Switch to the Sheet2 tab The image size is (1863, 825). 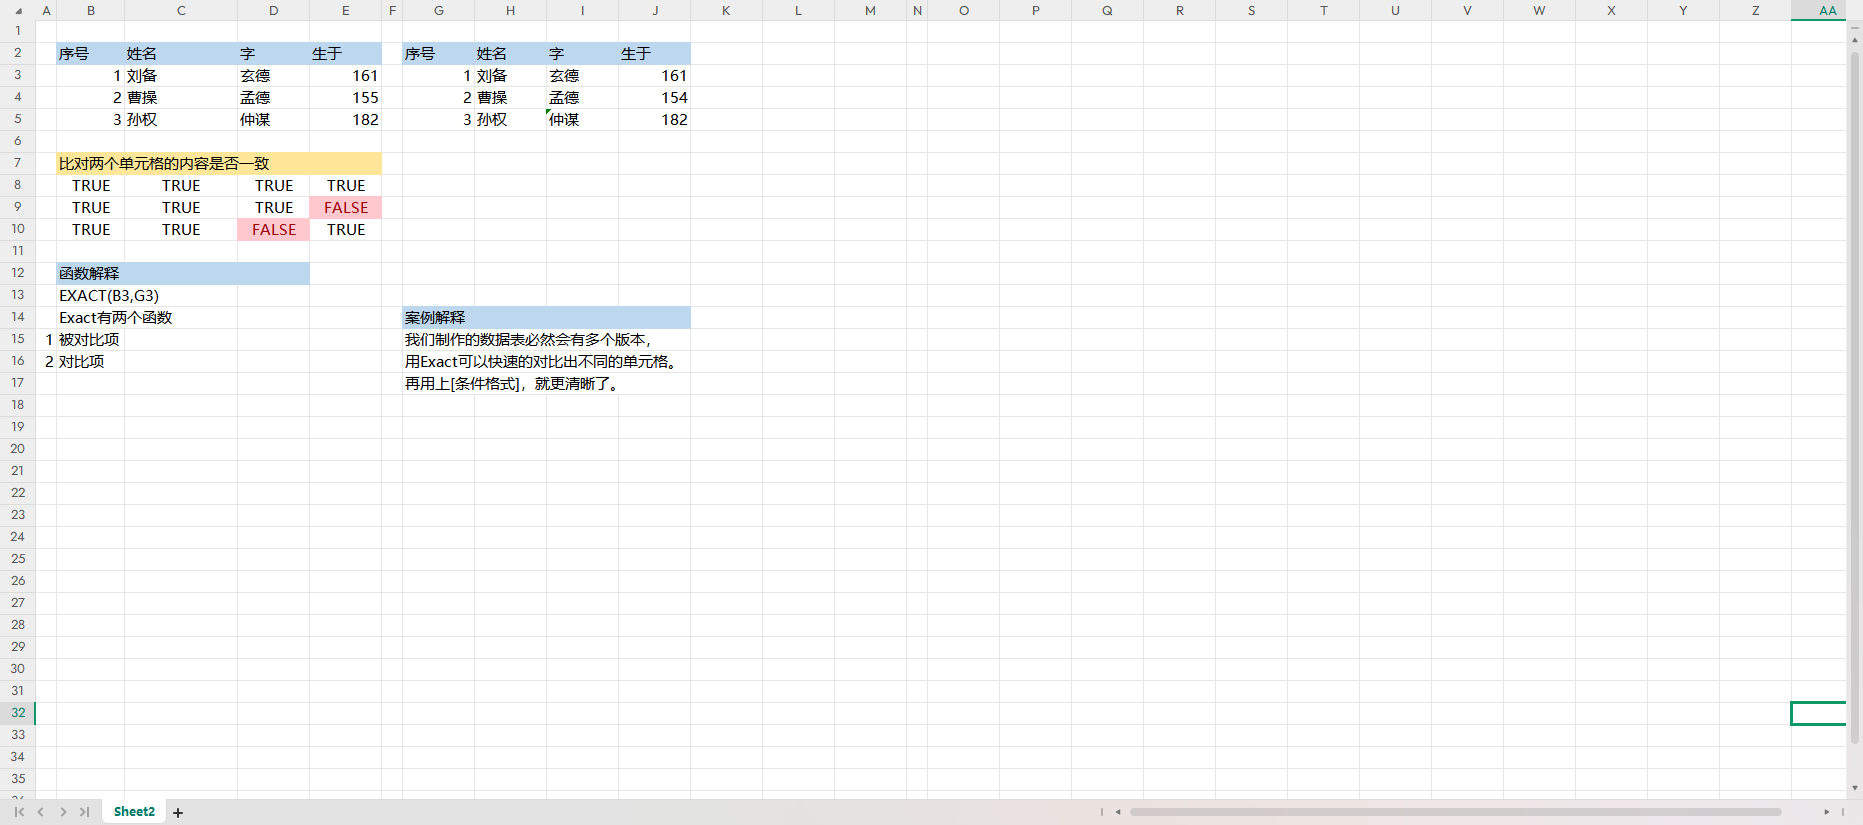click(x=134, y=812)
